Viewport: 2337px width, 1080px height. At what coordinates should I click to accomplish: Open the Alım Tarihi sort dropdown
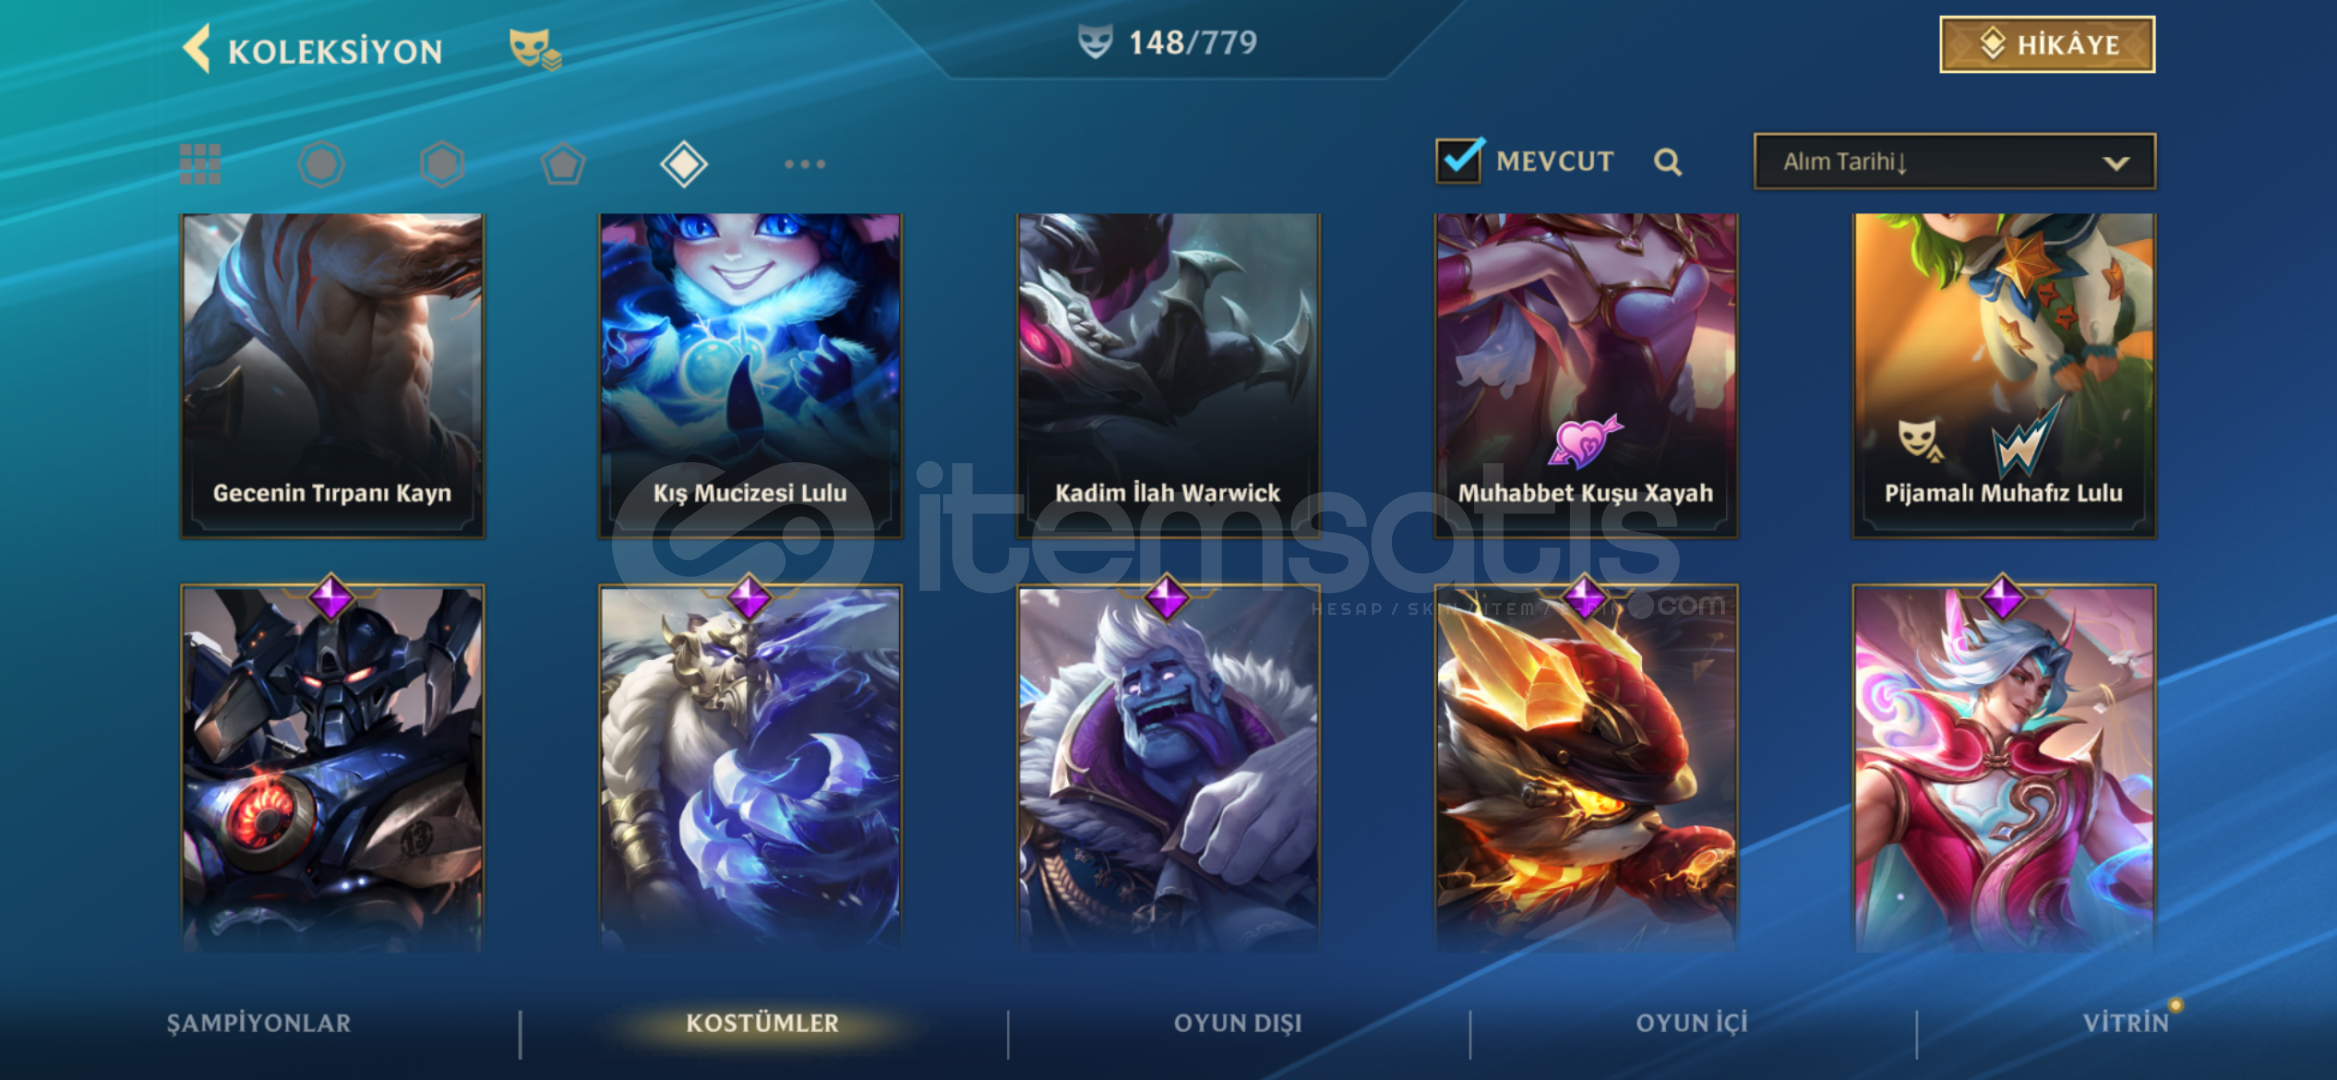pos(1954,162)
